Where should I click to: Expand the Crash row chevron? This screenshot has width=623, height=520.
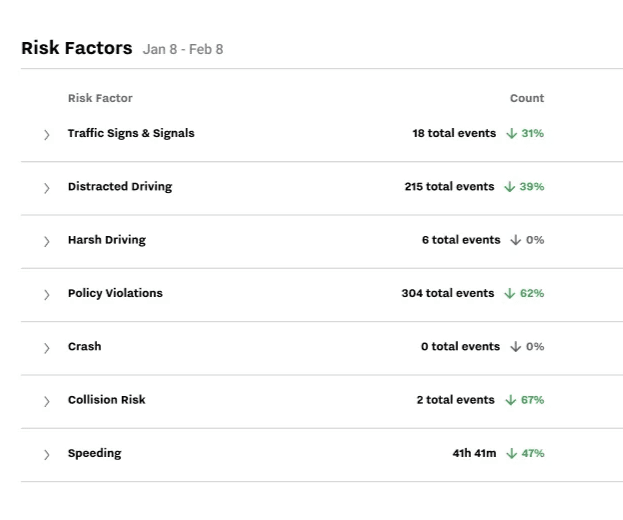pos(46,348)
